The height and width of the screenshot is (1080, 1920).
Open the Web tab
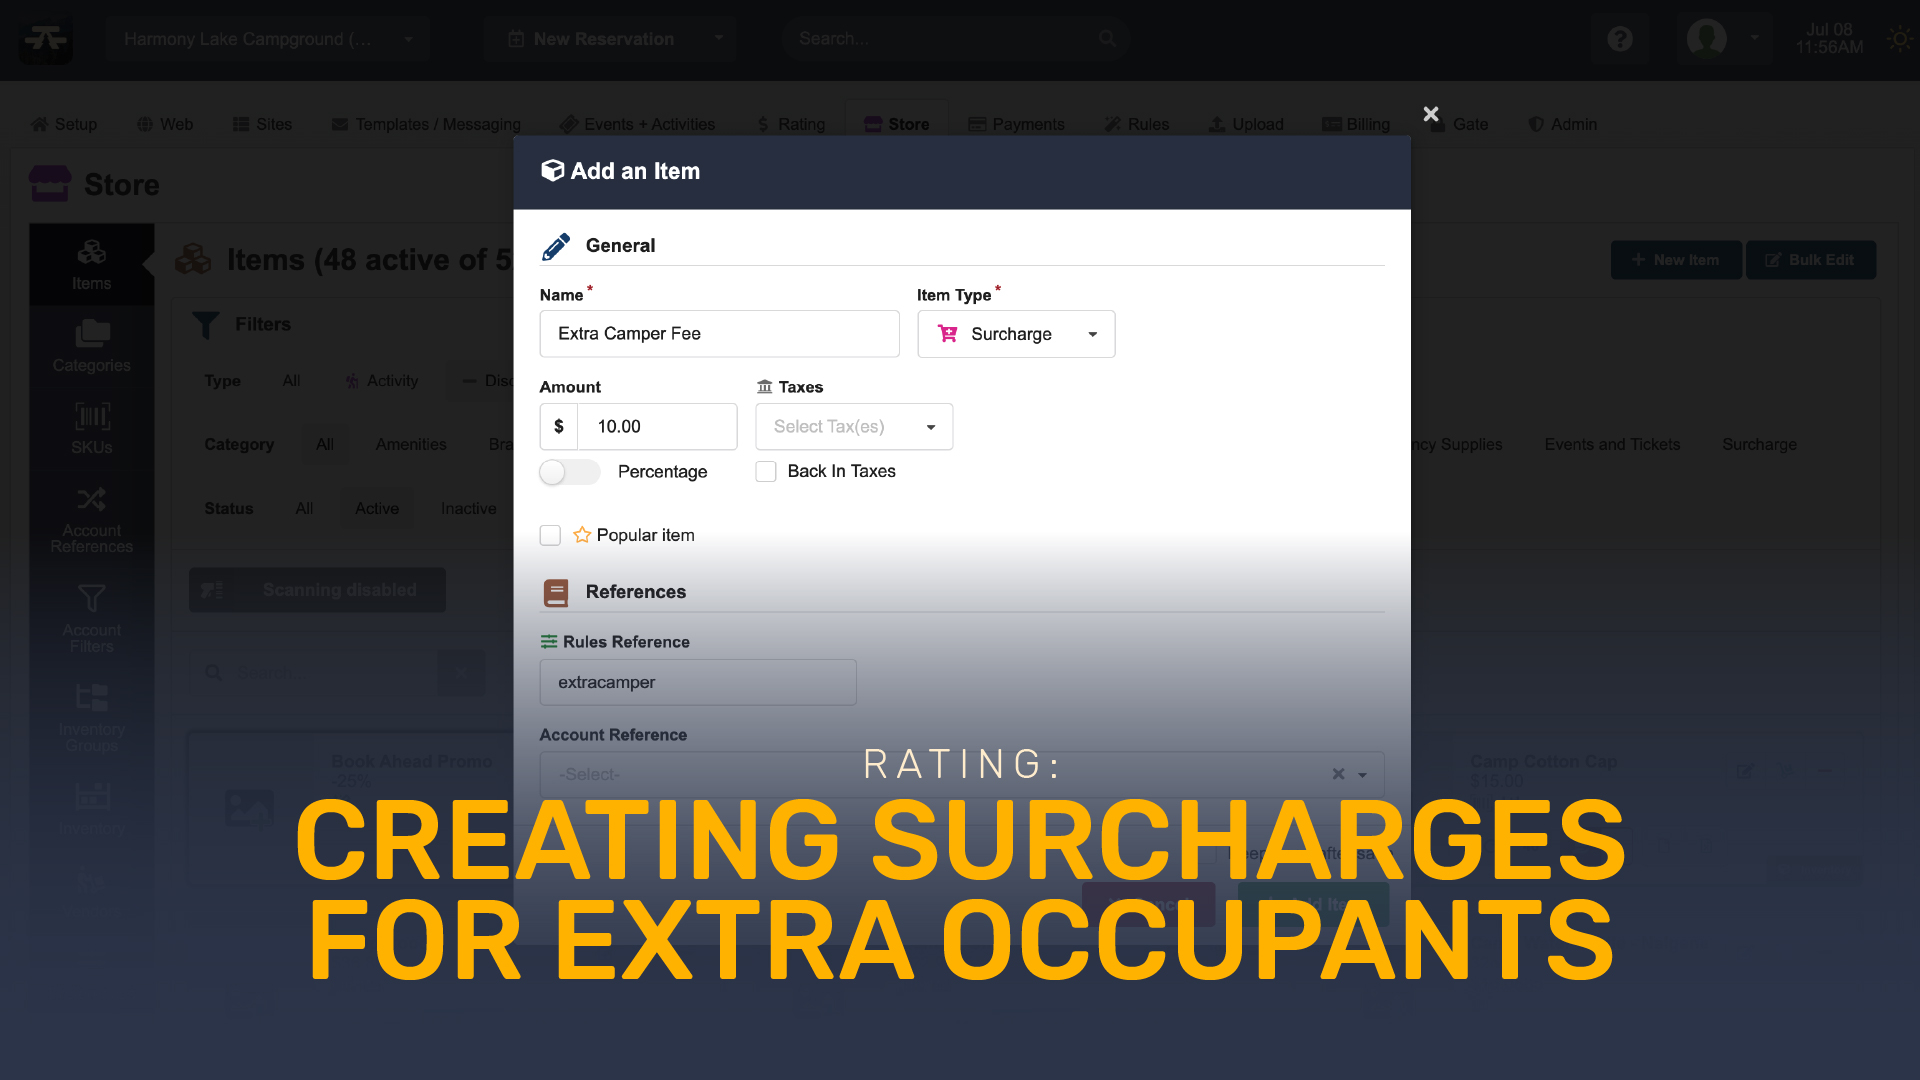coord(165,124)
